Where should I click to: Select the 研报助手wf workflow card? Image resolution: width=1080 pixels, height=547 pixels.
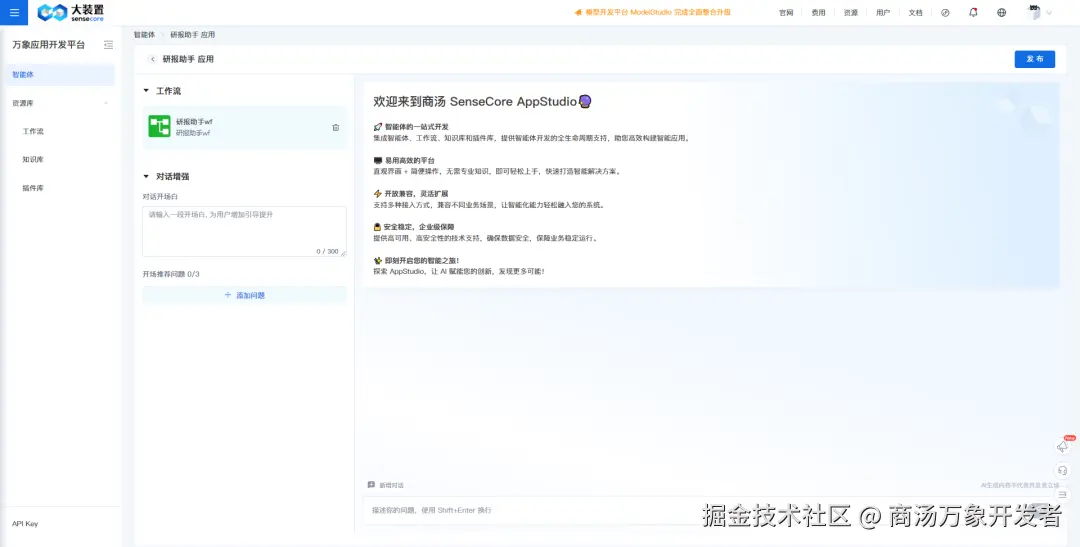click(245, 127)
